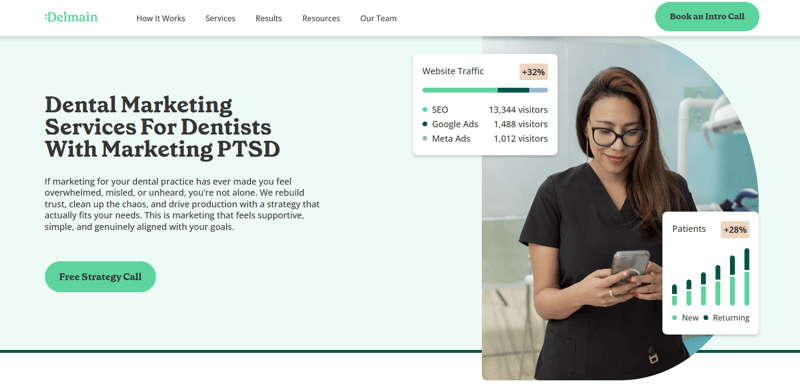The width and height of the screenshot is (800, 389).
Task: Click the Website Traffic progress bar
Action: (x=485, y=90)
